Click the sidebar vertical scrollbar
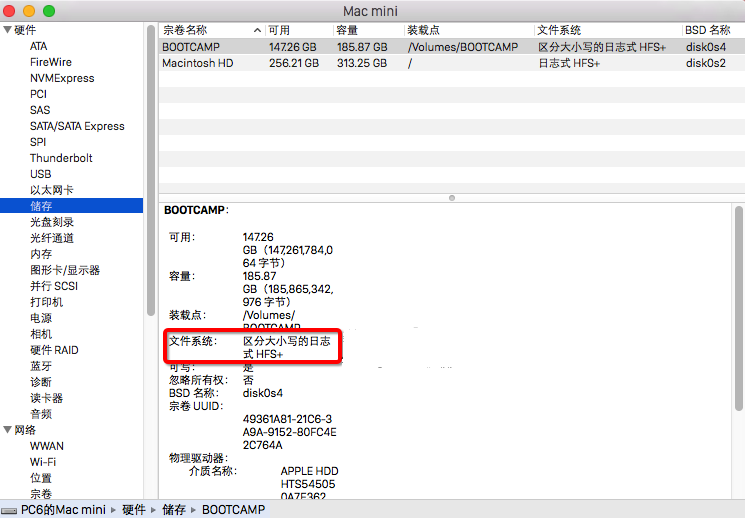This screenshot has width=745, height=518. pyautogui.click(x=150, y=170)
